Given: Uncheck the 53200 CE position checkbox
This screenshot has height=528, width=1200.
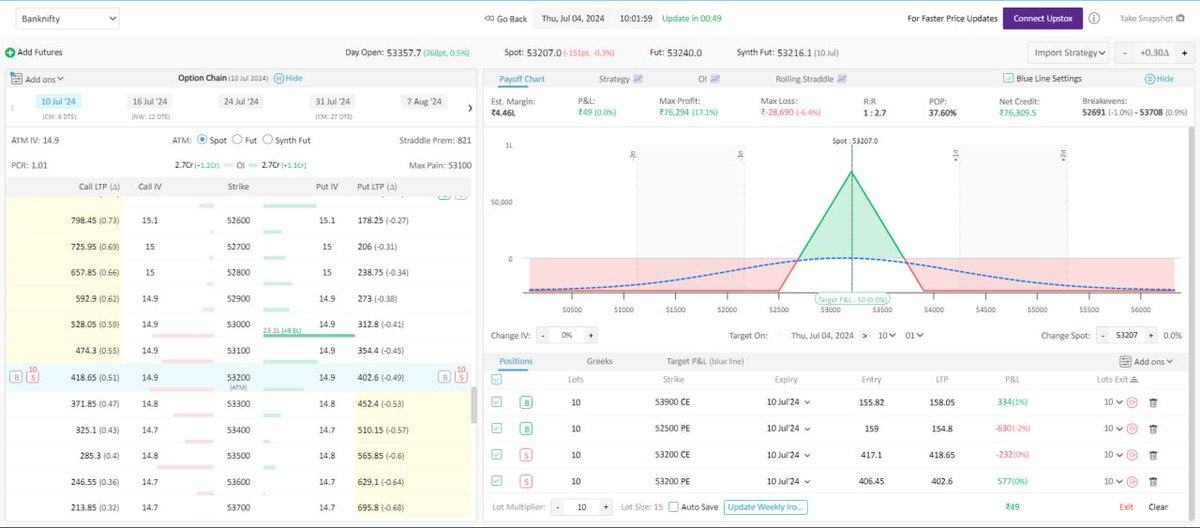Looking at the screenshot, I should pos(497,454).
